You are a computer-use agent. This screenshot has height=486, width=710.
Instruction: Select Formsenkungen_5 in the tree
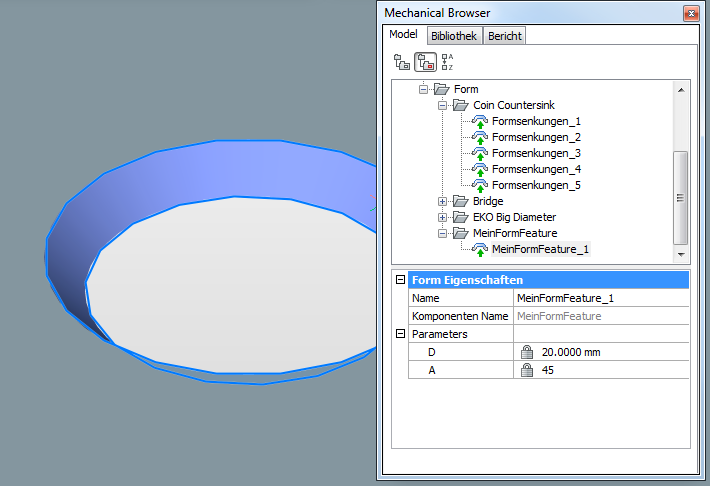pyautogui.click(x=536, y=185)
